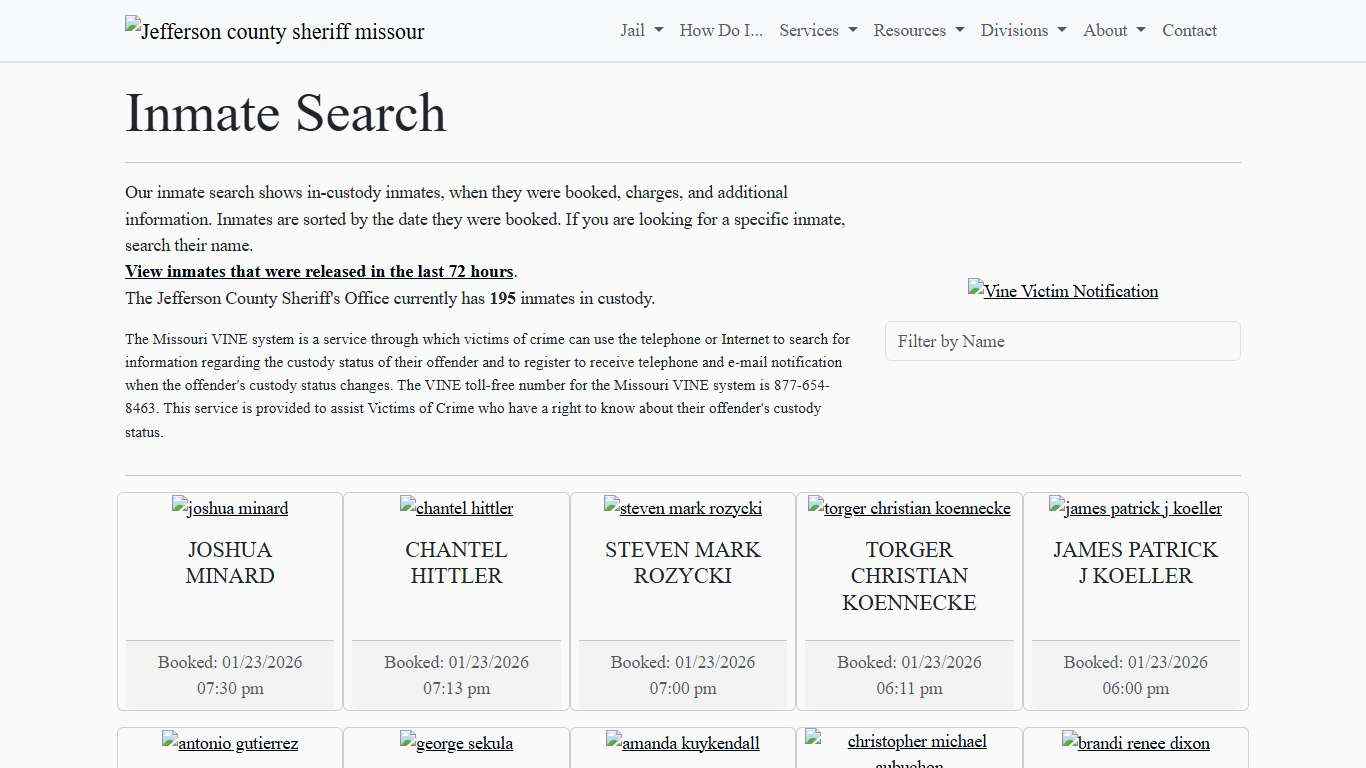
Task: Open Steven Mark Rozycki's record
Action: (682, 508)
